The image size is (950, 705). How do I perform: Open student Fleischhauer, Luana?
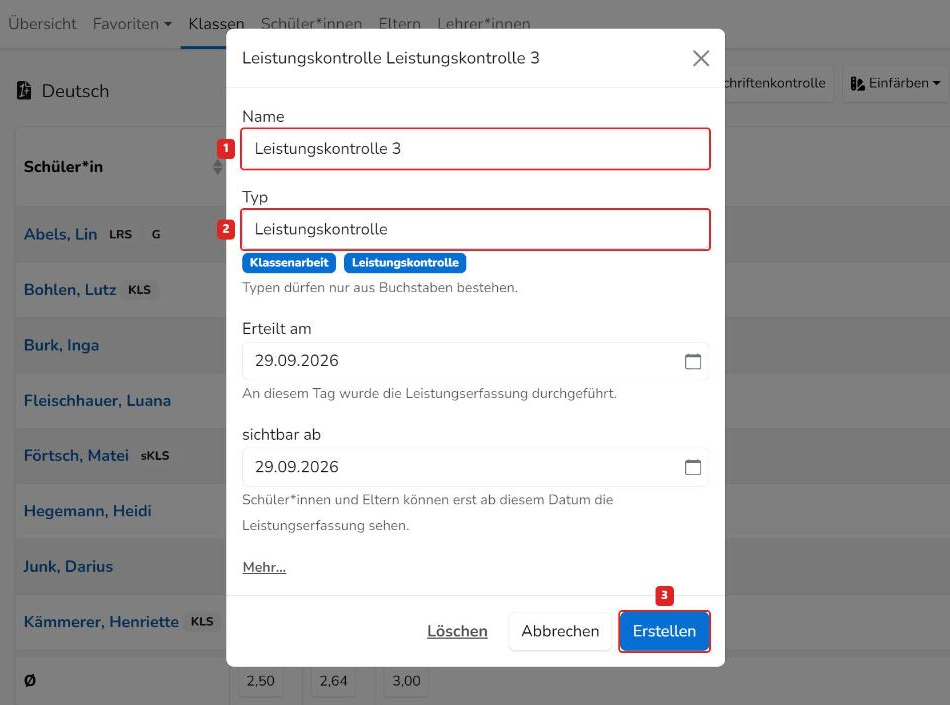click(x=97, y=400)
